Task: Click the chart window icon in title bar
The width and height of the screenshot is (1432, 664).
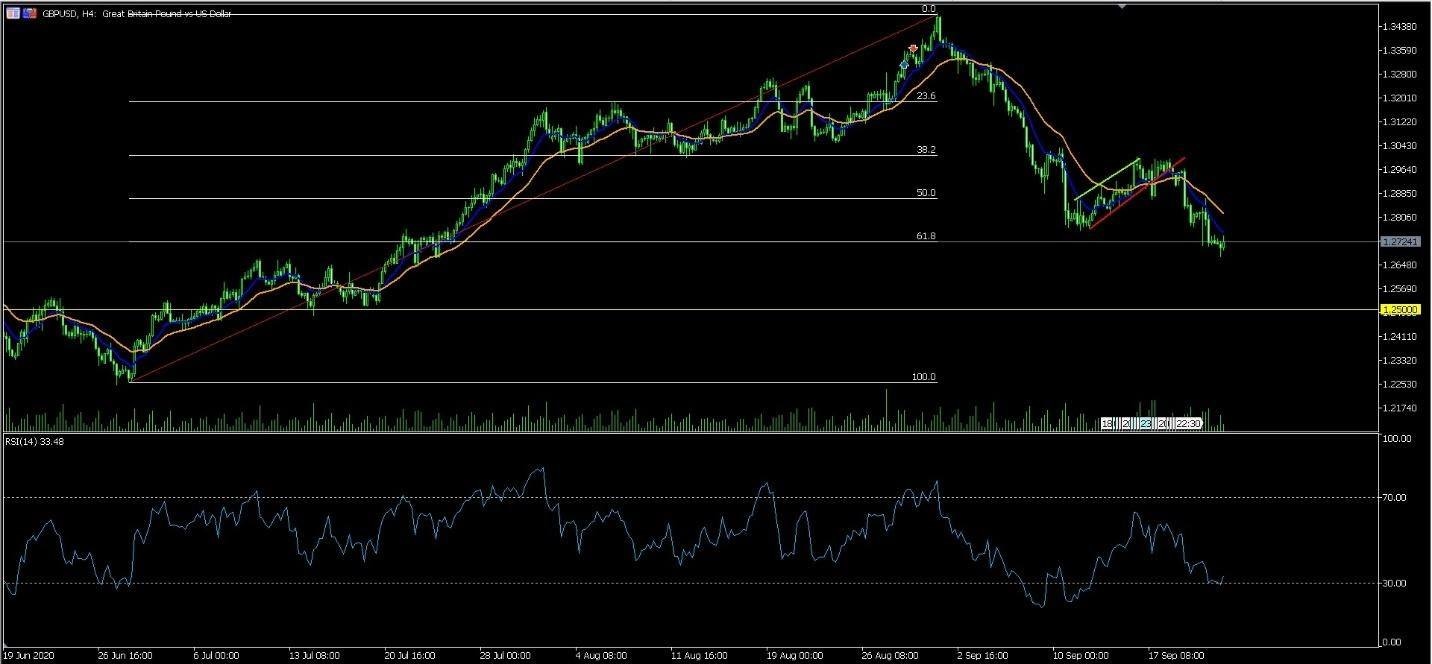Action: pyautogui.click(x=12, y=13)
